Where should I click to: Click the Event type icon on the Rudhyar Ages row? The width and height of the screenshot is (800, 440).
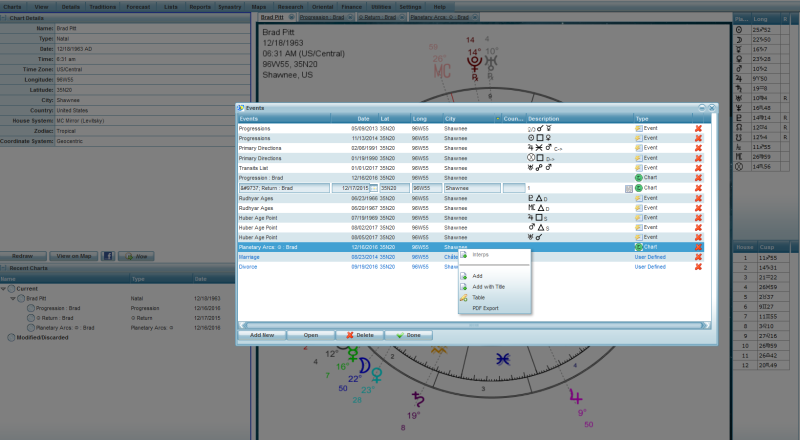click(x=638, y=197)
